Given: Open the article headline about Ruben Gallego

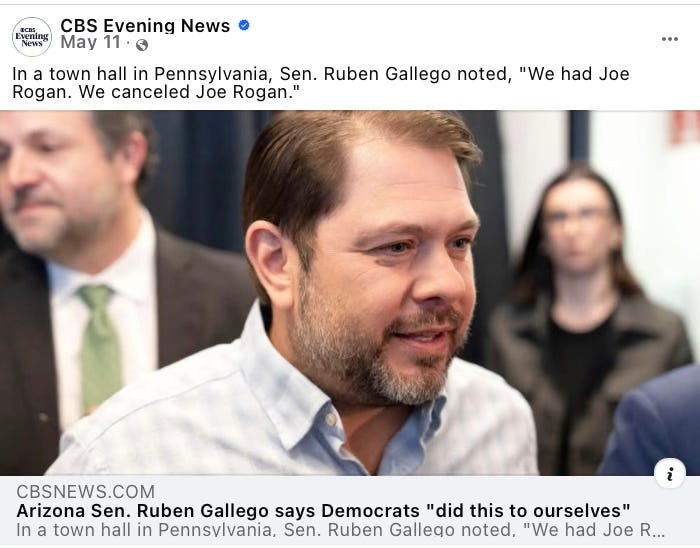Looking at the screenshot, I should 323,511.
